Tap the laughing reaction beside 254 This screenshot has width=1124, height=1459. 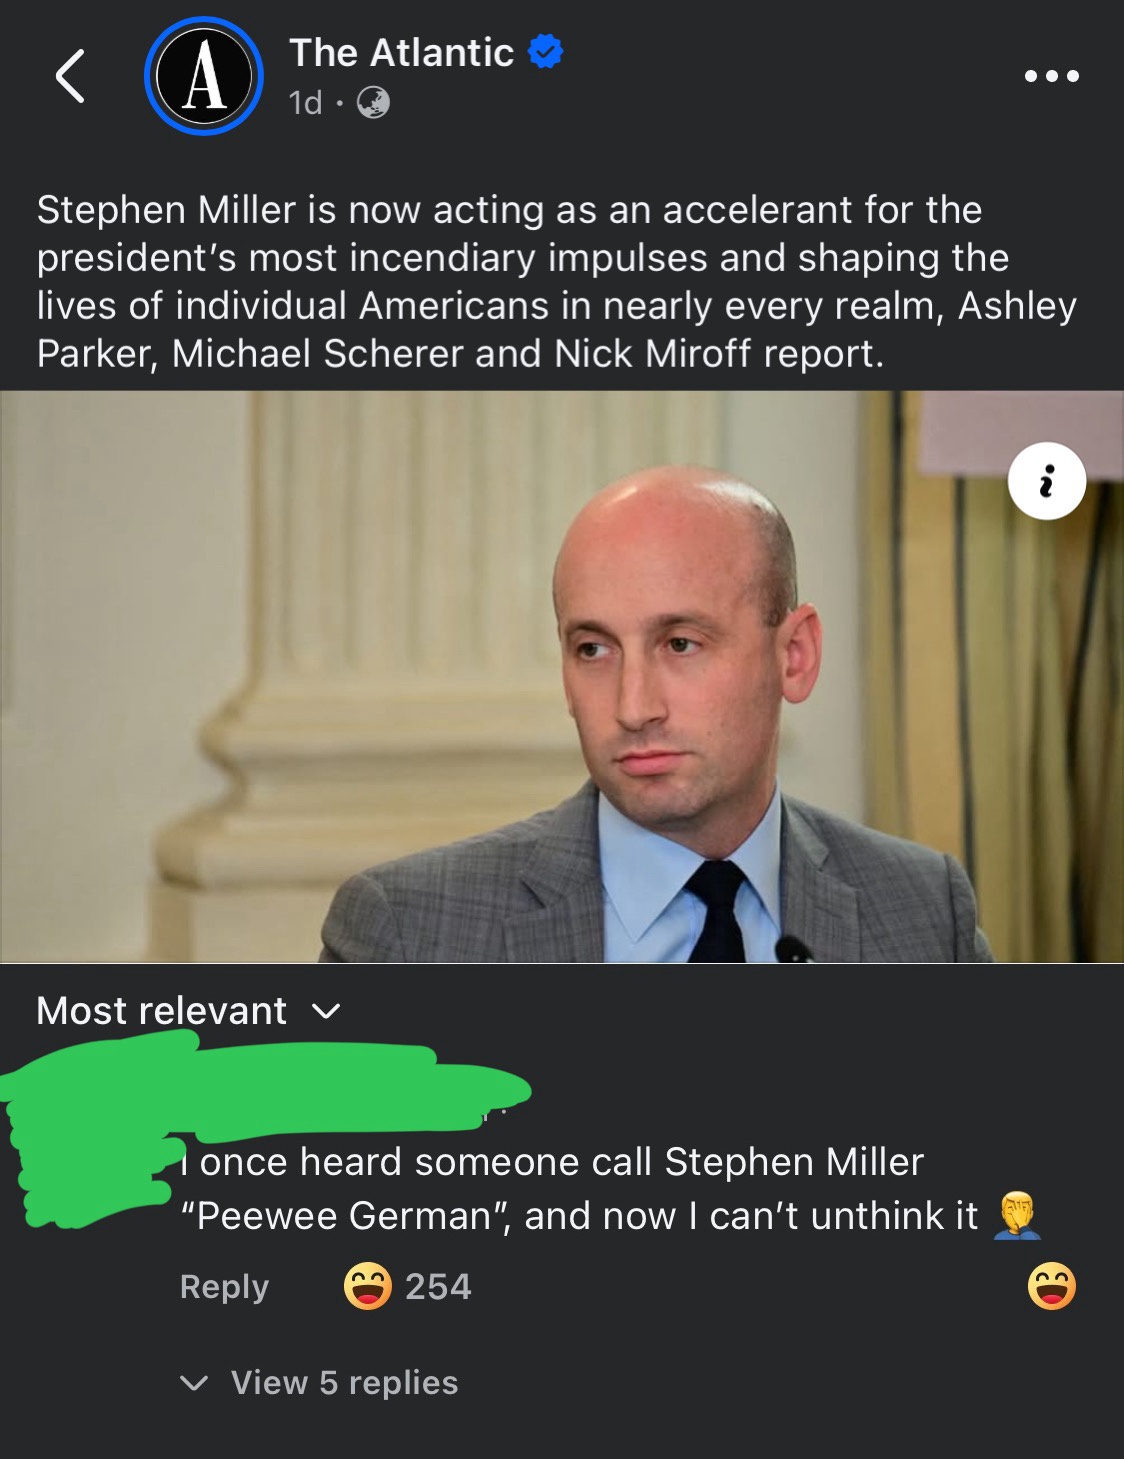367,1286
